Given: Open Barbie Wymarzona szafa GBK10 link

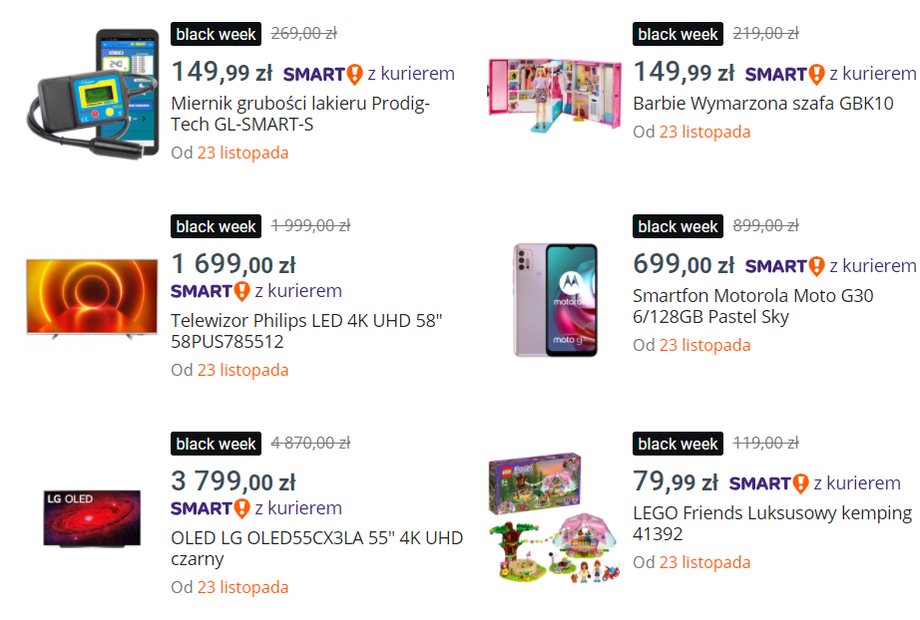Looking at the screenshot, I should click(763, 103).
